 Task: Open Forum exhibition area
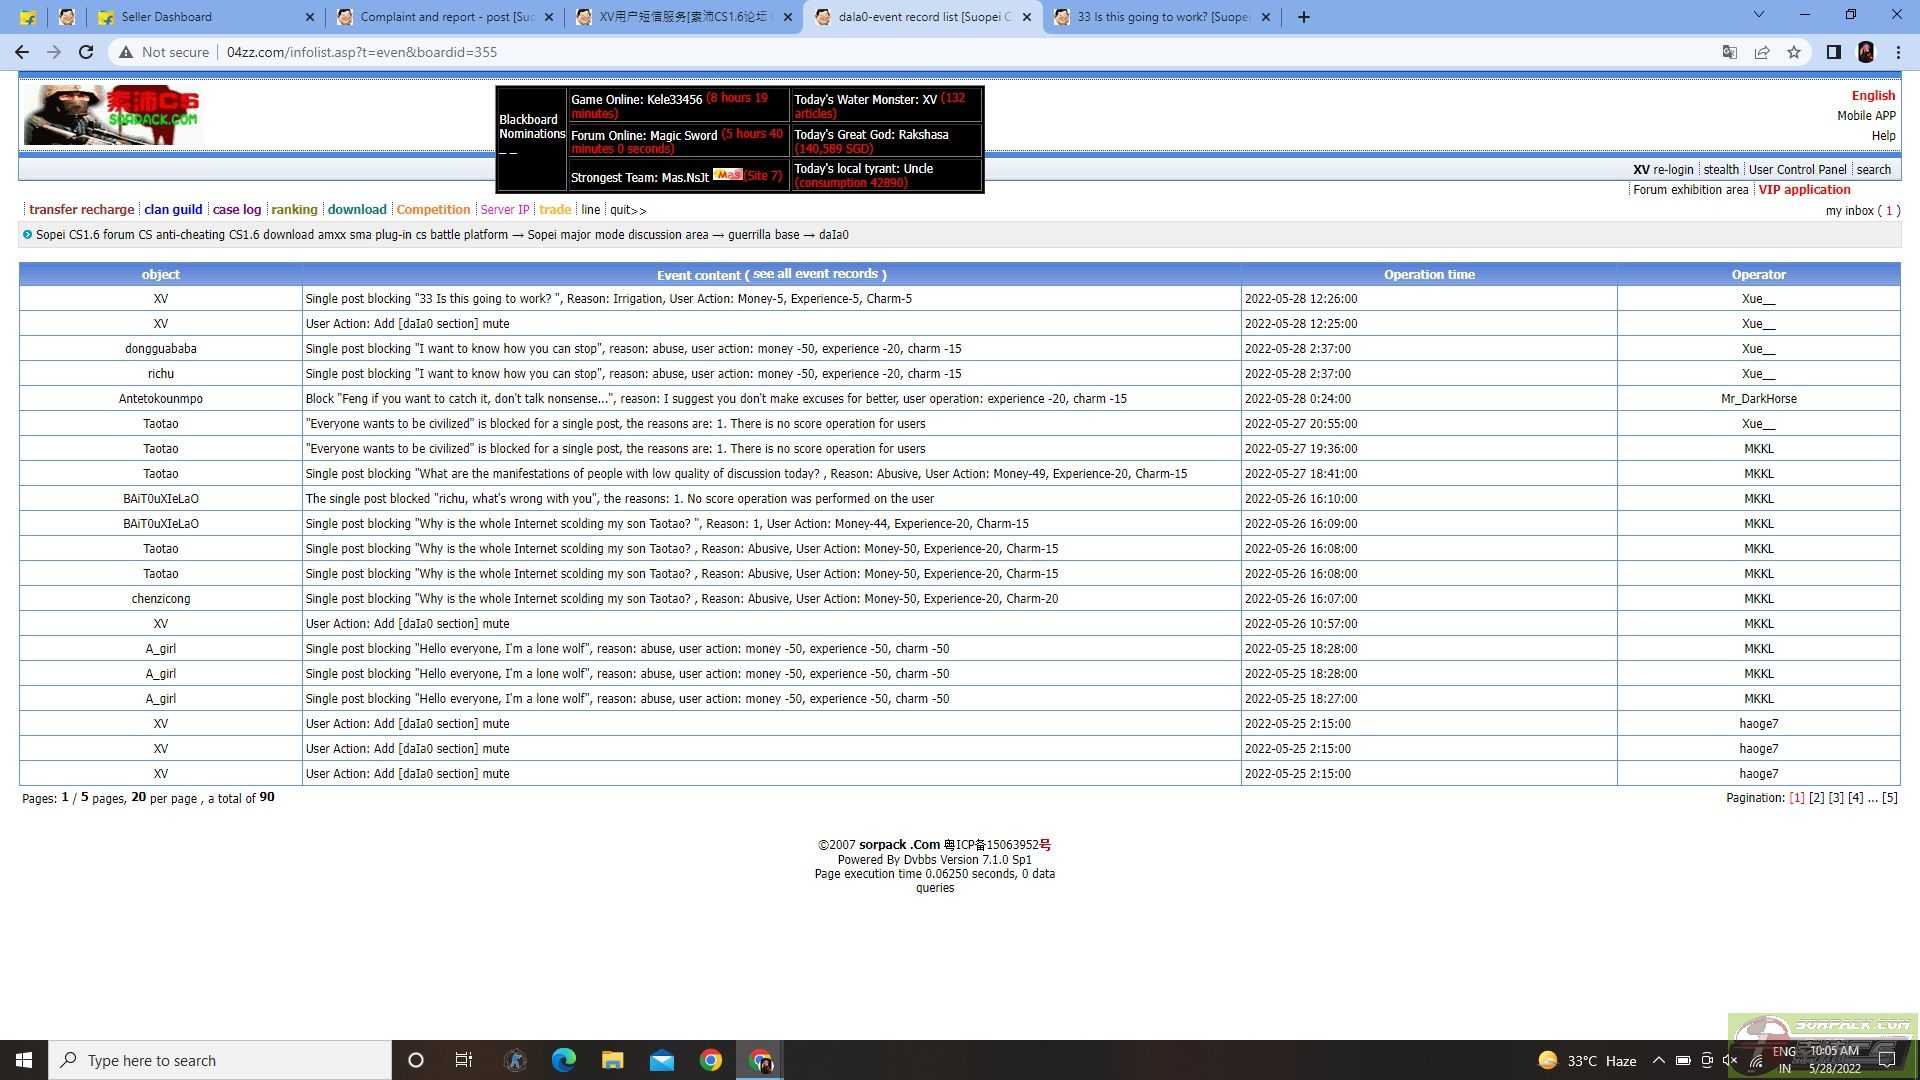tap(1691, 190)
